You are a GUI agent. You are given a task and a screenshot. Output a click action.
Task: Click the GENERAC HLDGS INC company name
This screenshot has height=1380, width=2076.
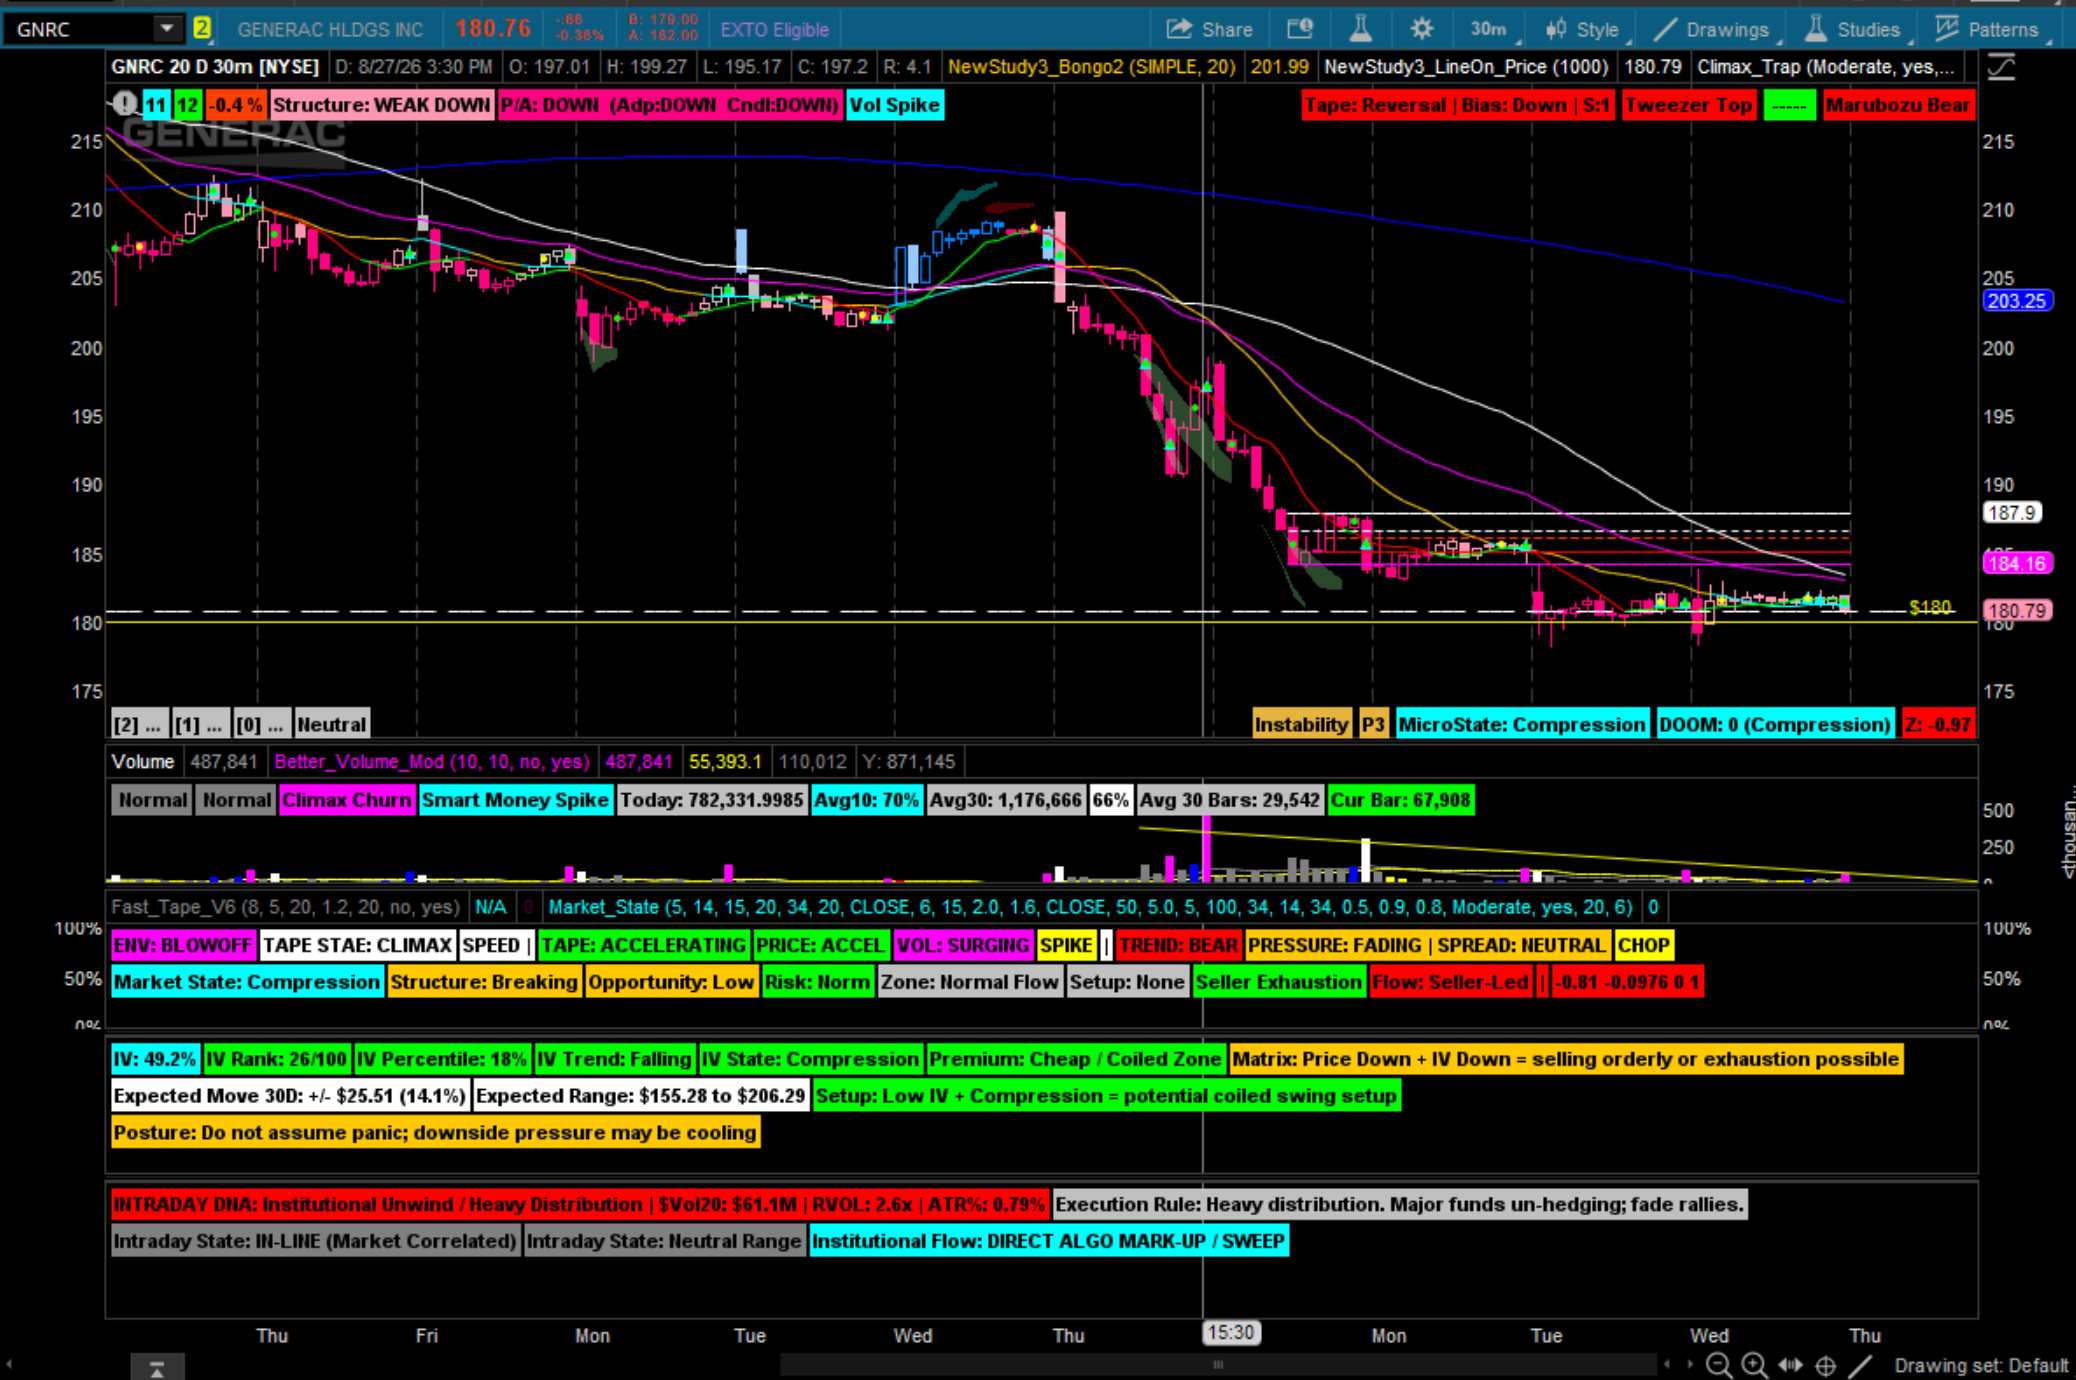(x=330, y=30)
